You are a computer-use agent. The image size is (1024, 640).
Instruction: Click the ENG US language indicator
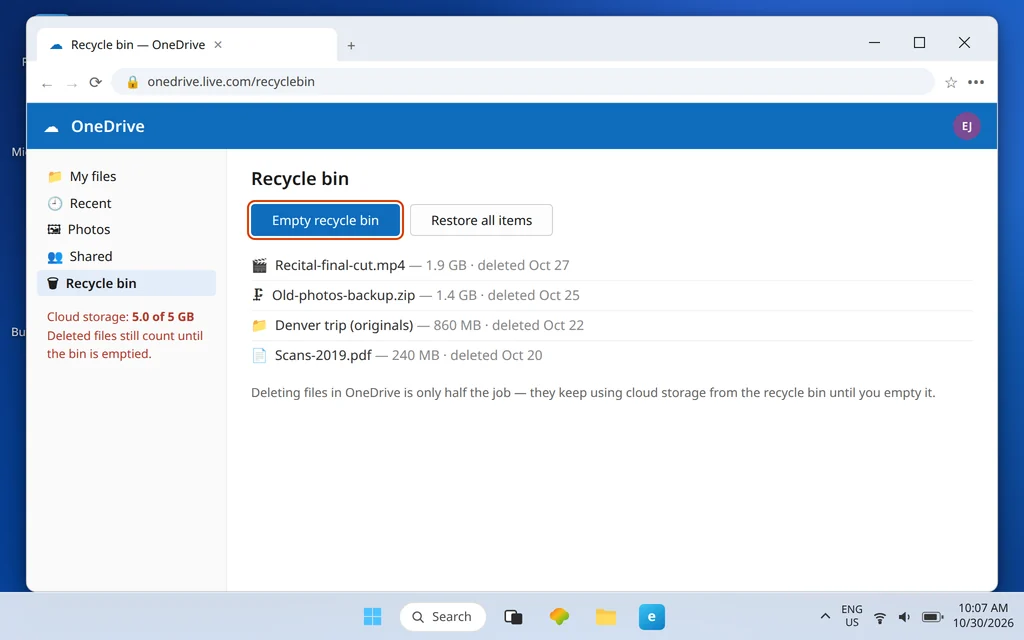click(852, 616)
